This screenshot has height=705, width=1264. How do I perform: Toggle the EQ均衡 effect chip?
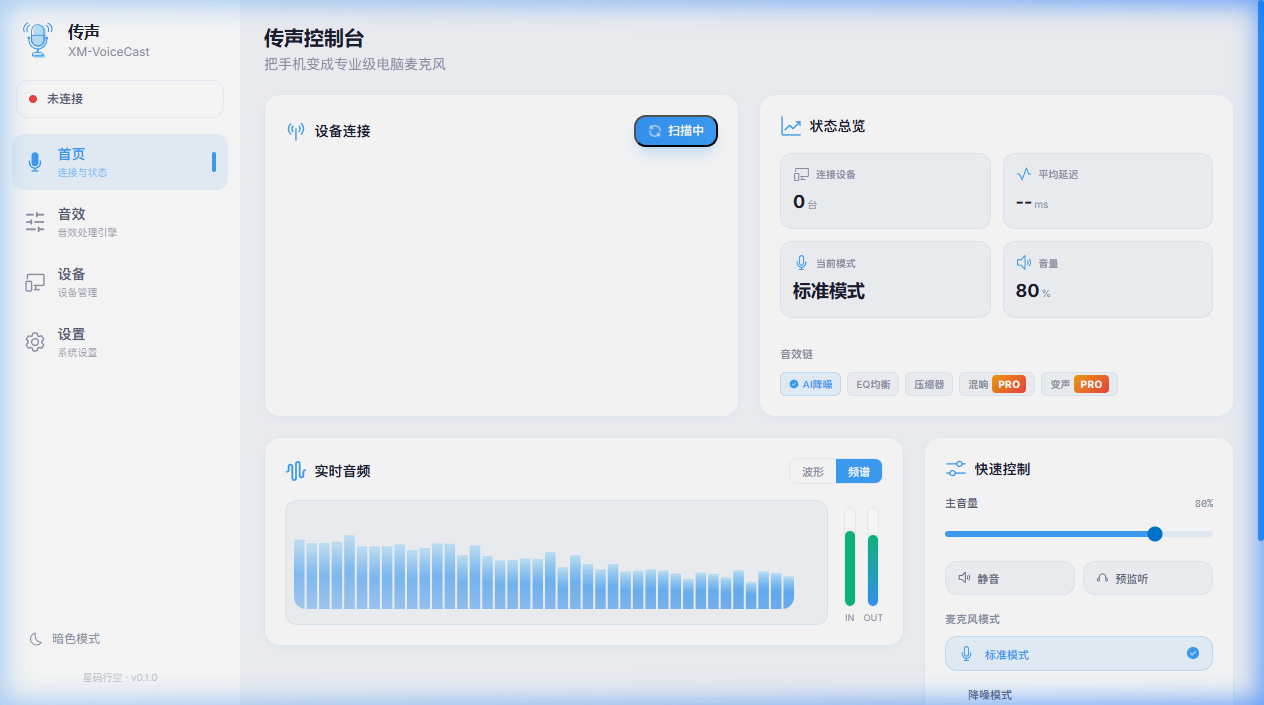(x=873, y=384)
